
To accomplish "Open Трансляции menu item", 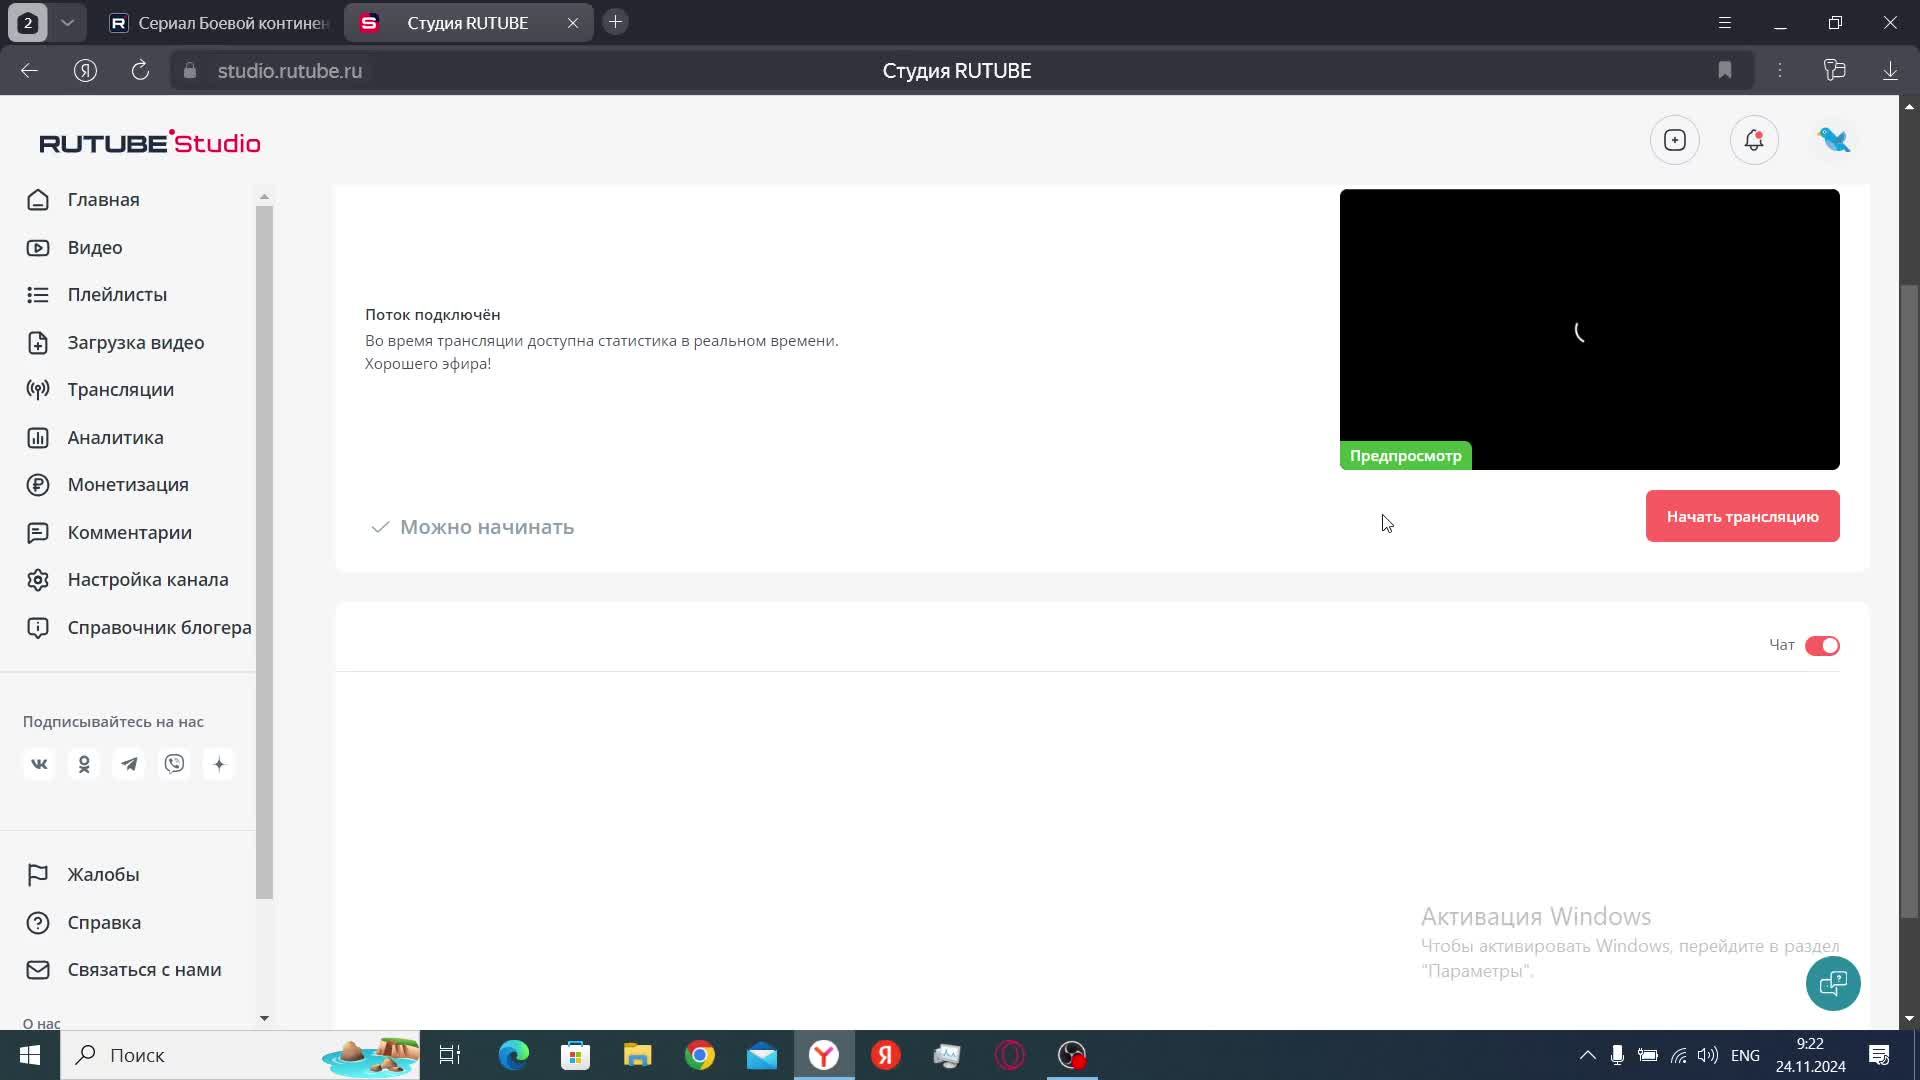I will point(120,390).
